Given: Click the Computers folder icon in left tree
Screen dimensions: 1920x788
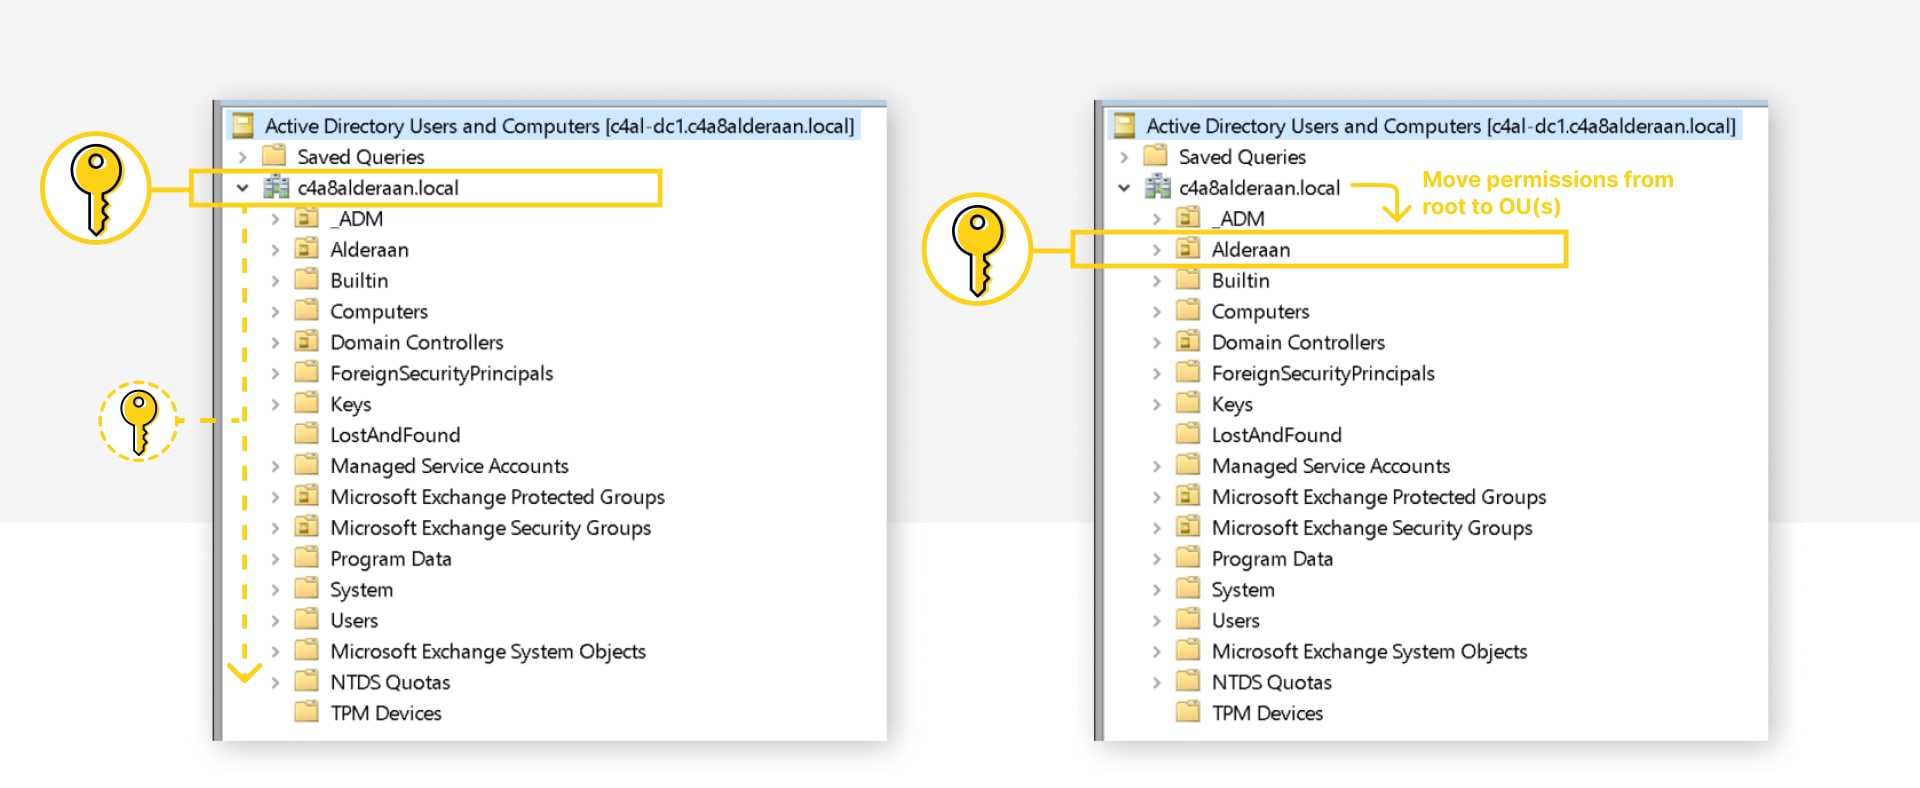Looking at the screenshot, I should (307, 311).
